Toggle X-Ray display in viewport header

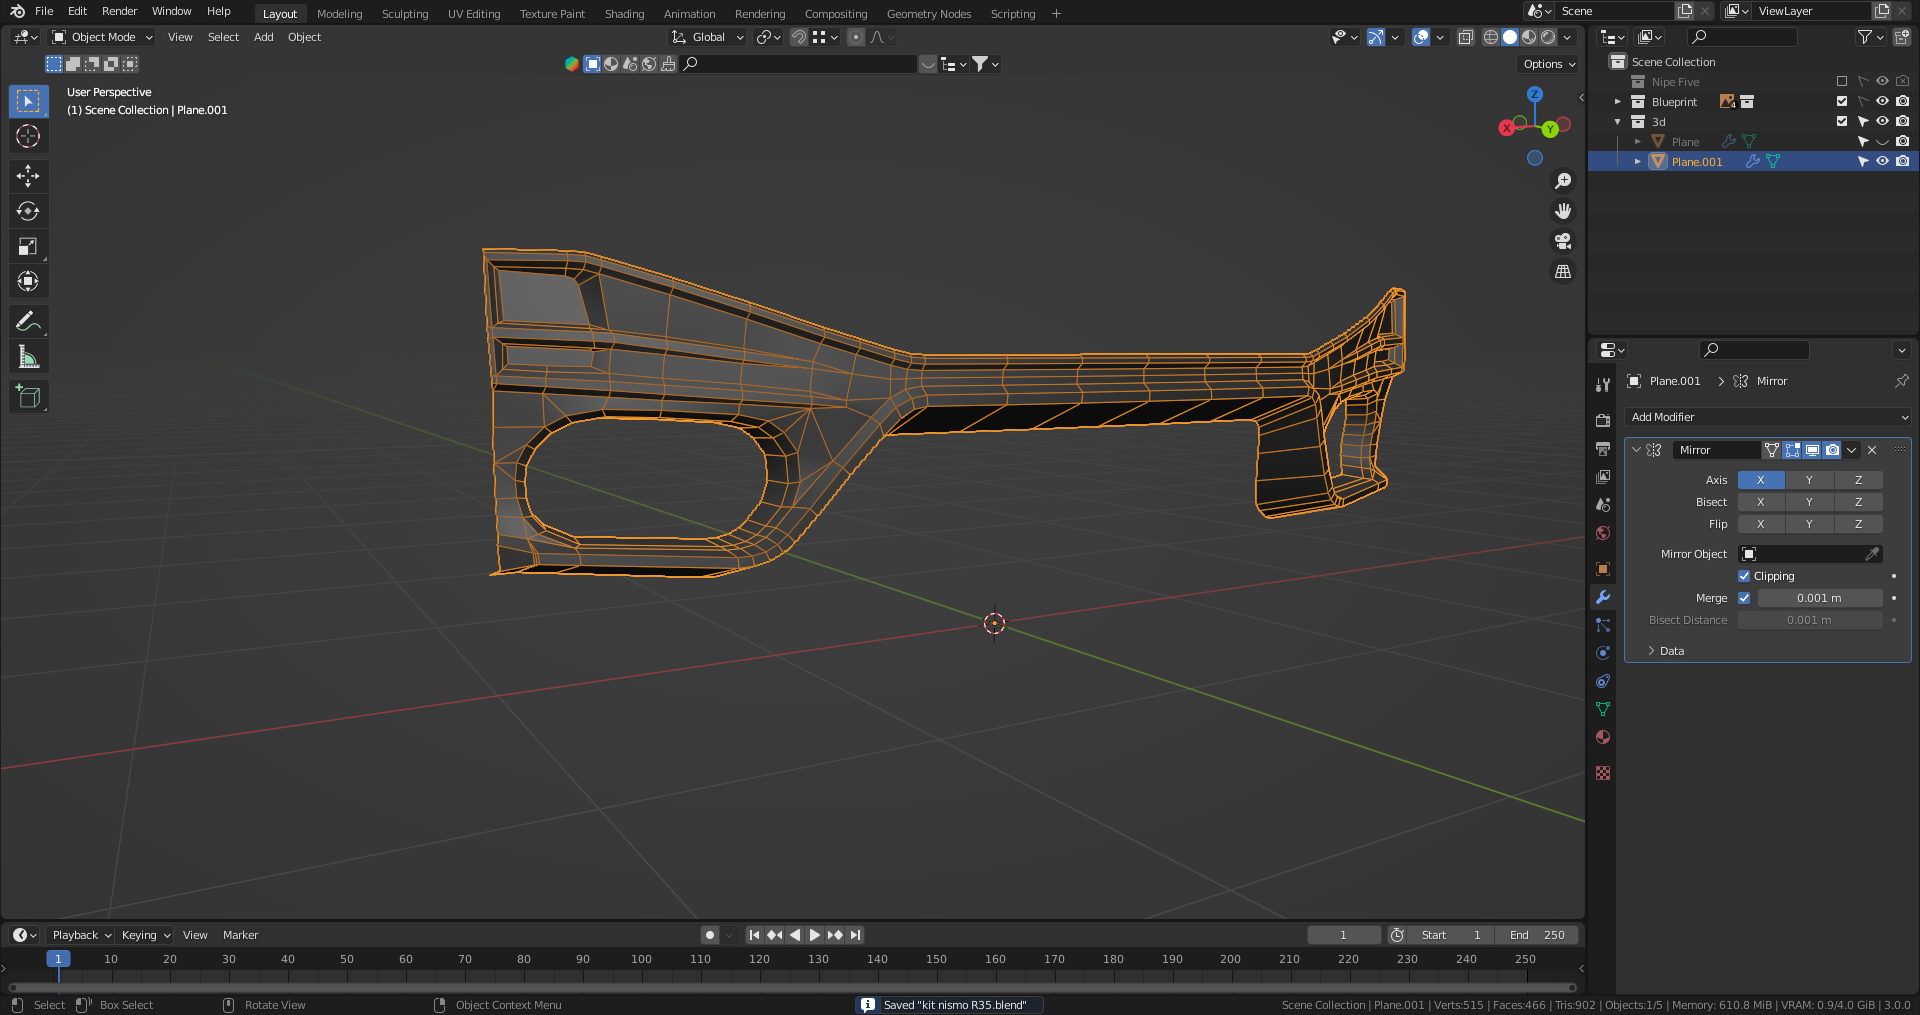point(1466,37)
